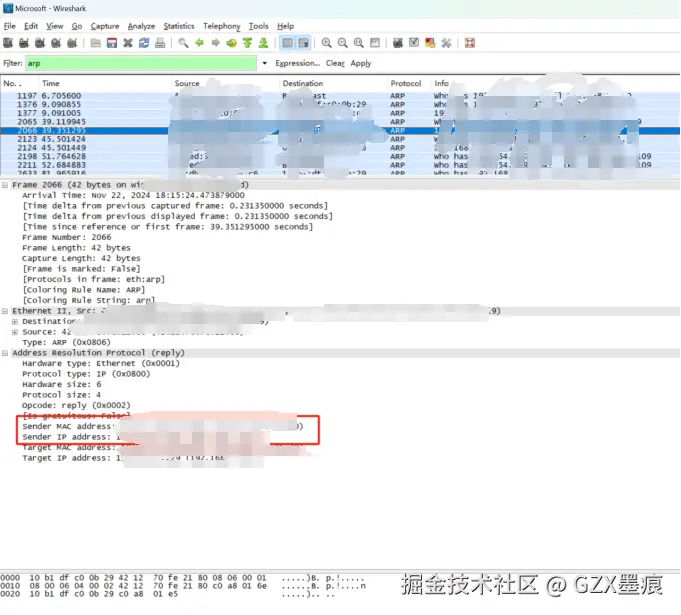681x615 pixels.
Task: Select packet 2065 at time 39.119945
Action: [x=340, y=122]
